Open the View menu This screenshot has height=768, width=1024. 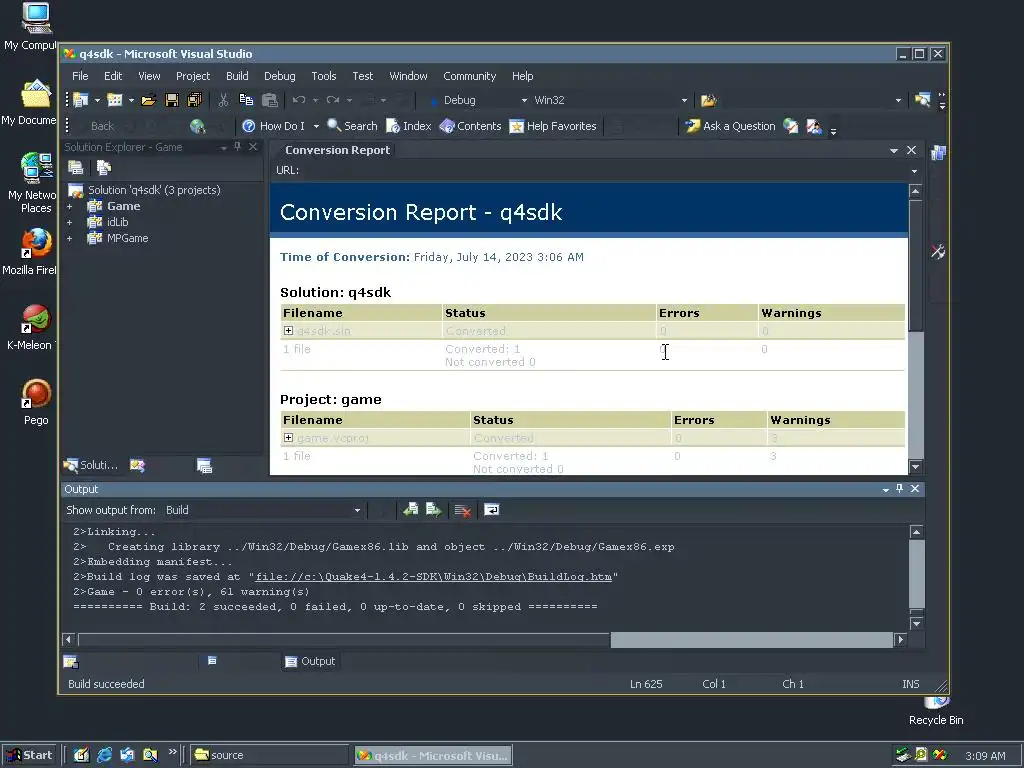tap(150, 76)
